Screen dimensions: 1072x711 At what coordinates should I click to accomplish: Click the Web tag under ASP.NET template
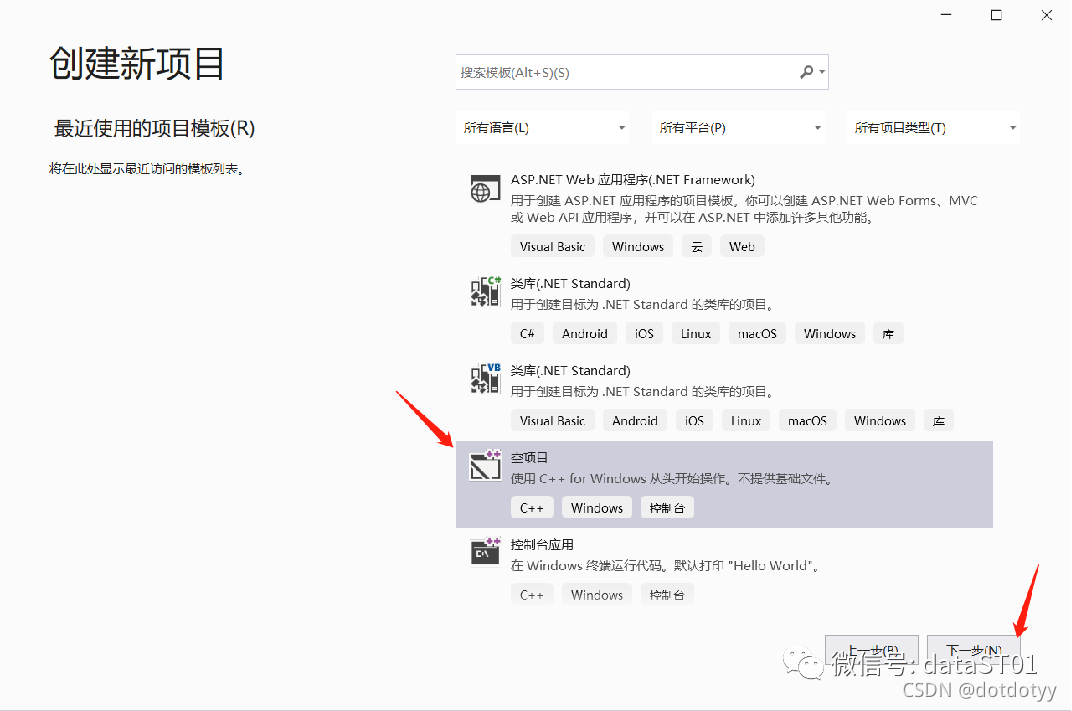tap(742, 246)
